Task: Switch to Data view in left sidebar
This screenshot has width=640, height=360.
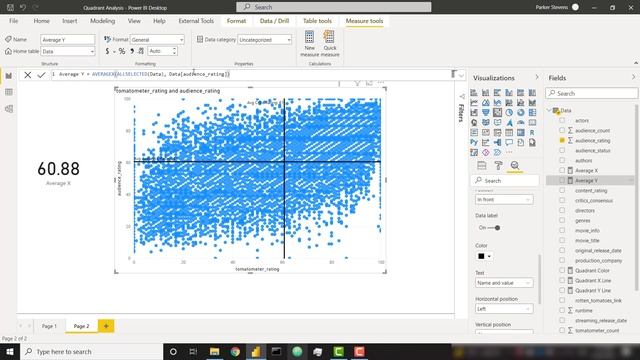Action: click(9, 92)
